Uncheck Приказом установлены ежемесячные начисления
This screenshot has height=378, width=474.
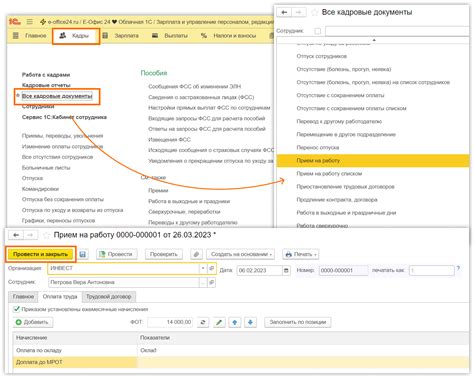[16, 309]
